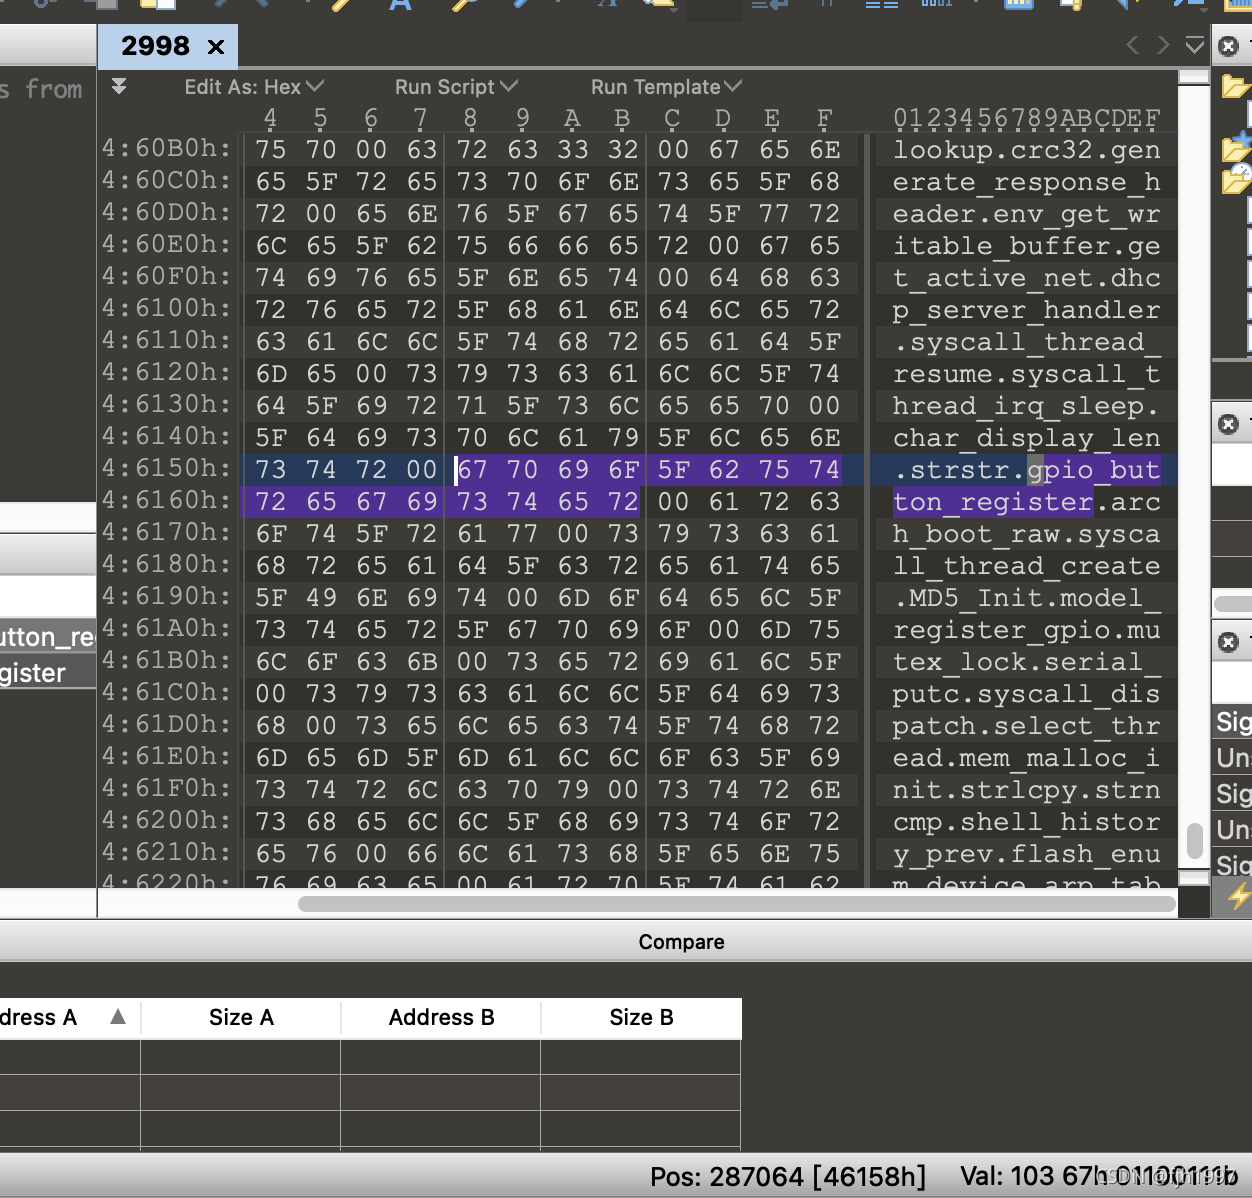Close the side panel containing folder icons
The image size is (1252, 1198).
1229,46
